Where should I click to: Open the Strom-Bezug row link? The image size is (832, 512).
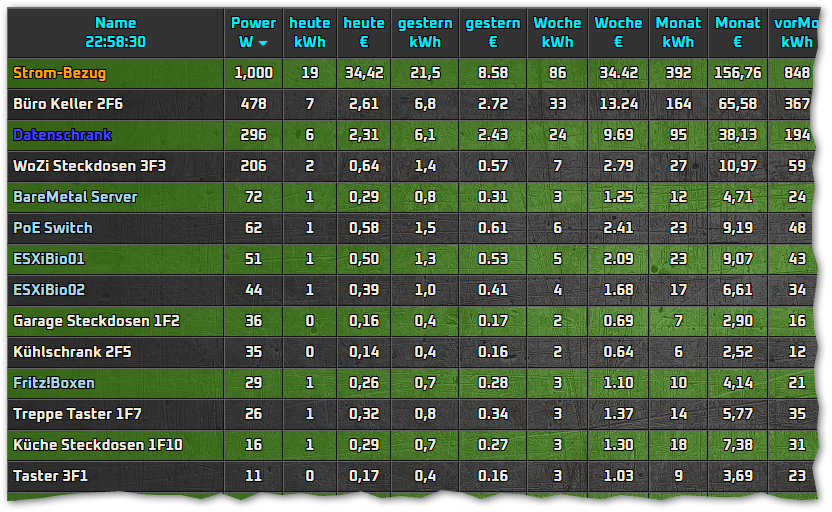(59, 73)
